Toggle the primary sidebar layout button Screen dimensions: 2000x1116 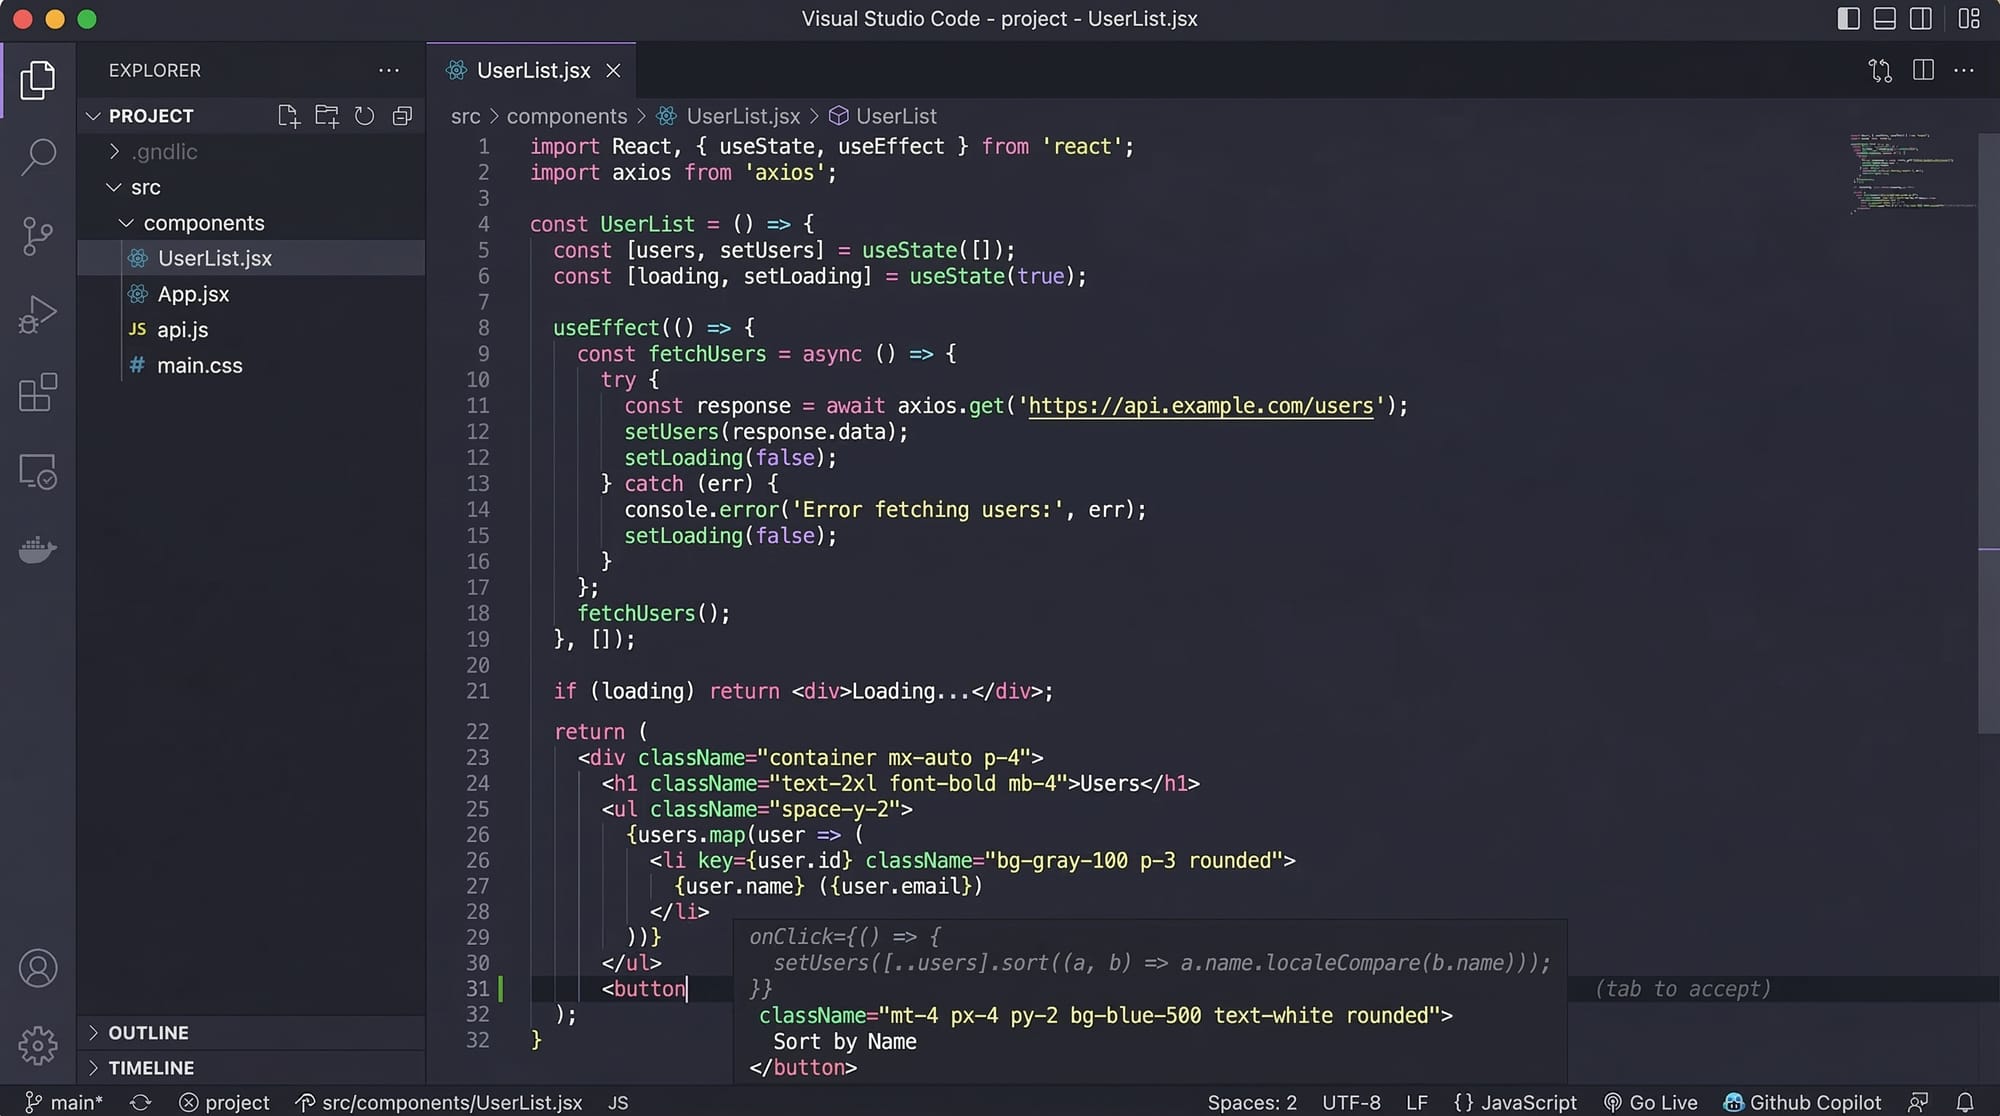point(1848,19)
